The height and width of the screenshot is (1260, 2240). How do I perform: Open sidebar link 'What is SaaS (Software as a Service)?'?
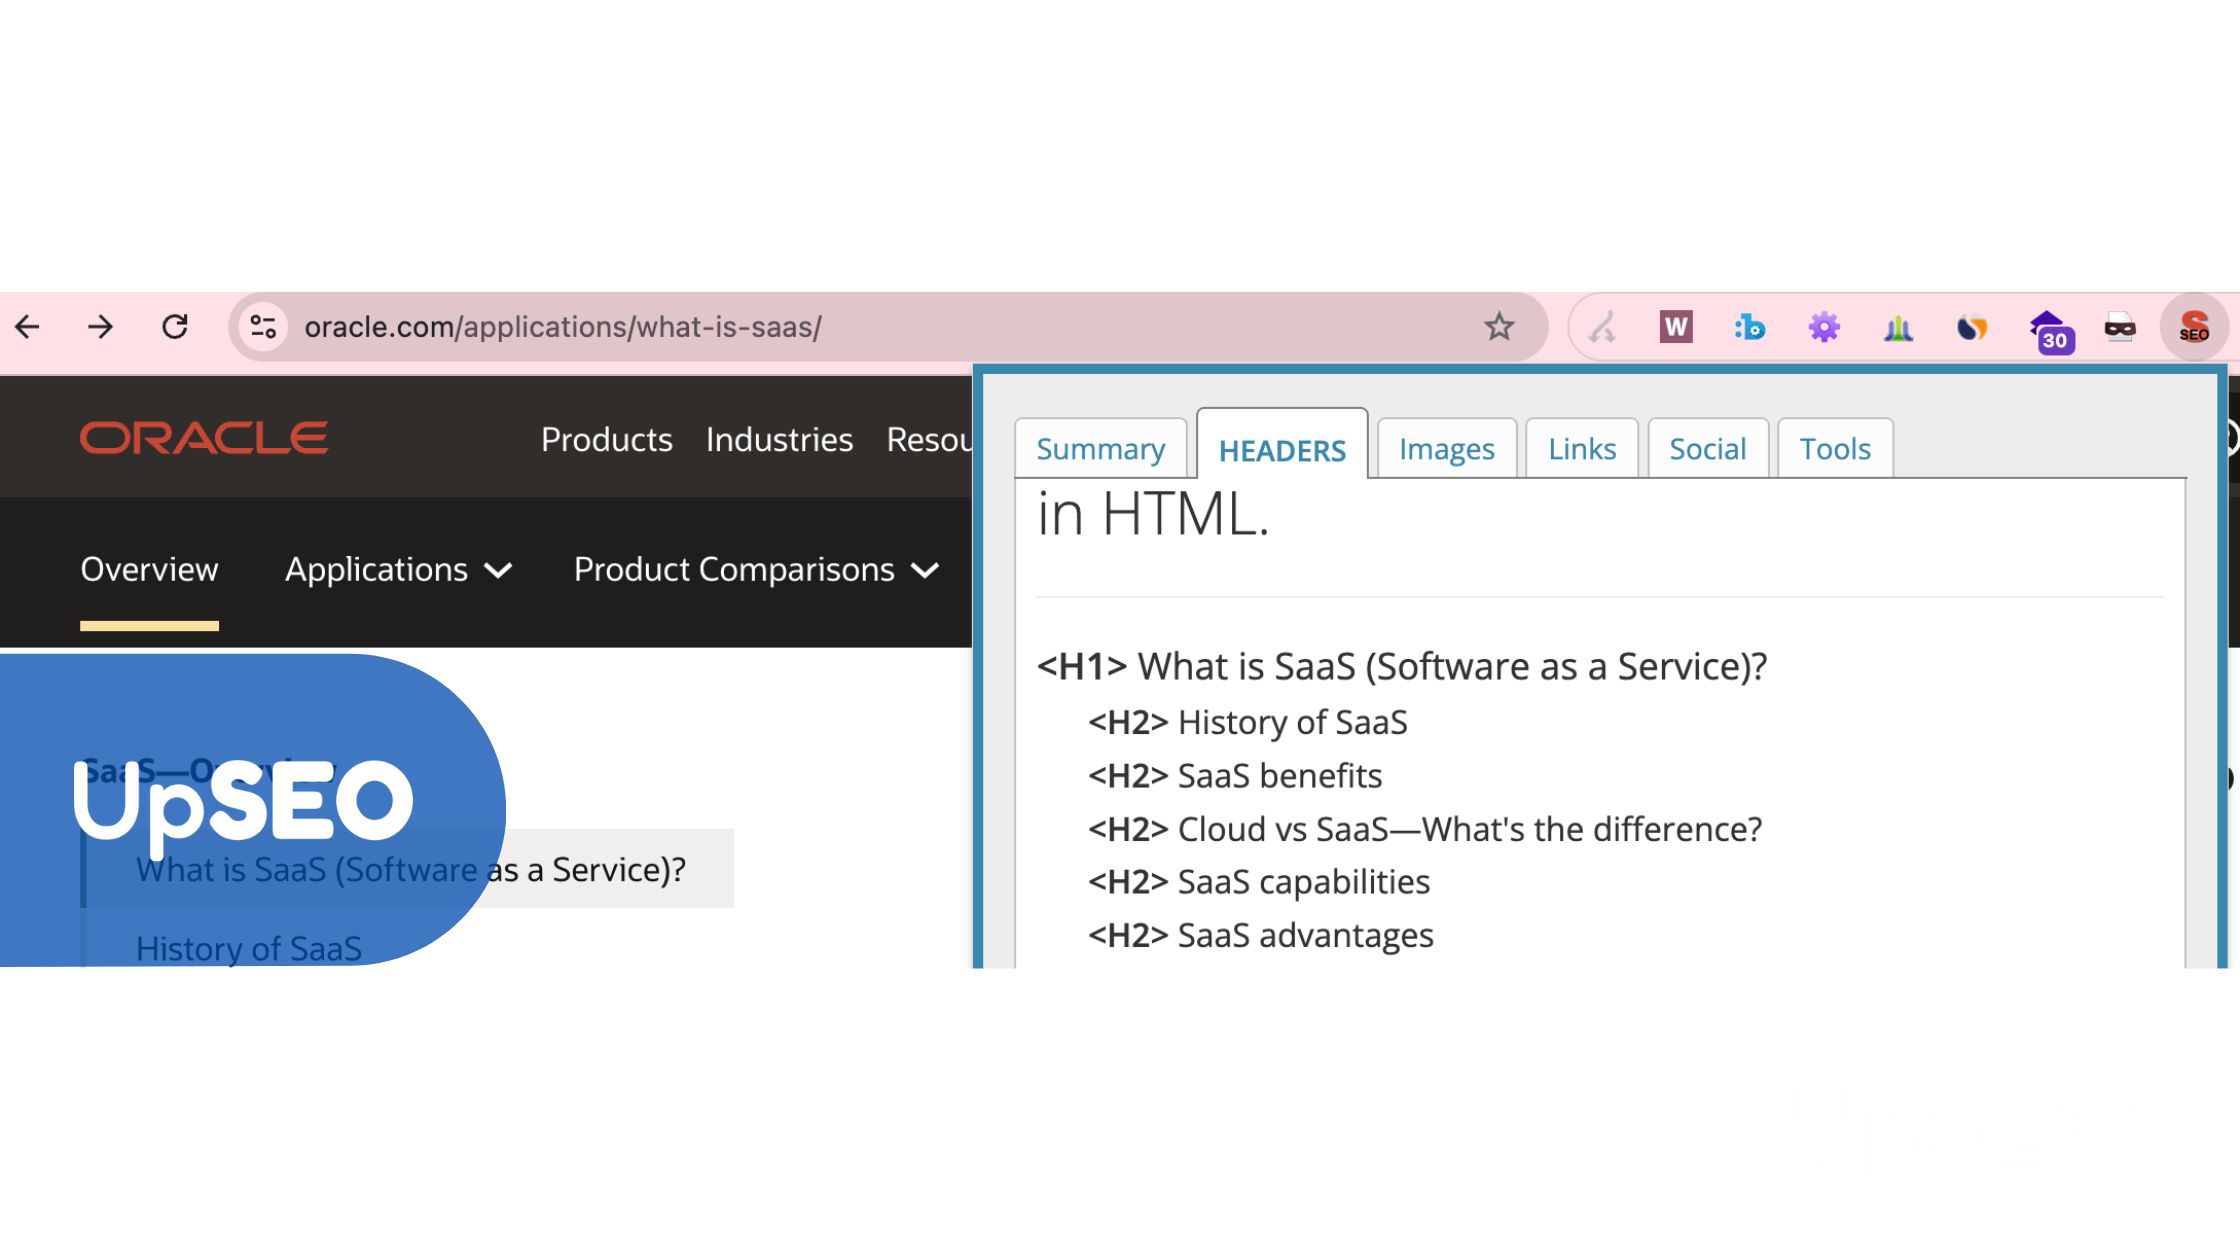(411, 870)
